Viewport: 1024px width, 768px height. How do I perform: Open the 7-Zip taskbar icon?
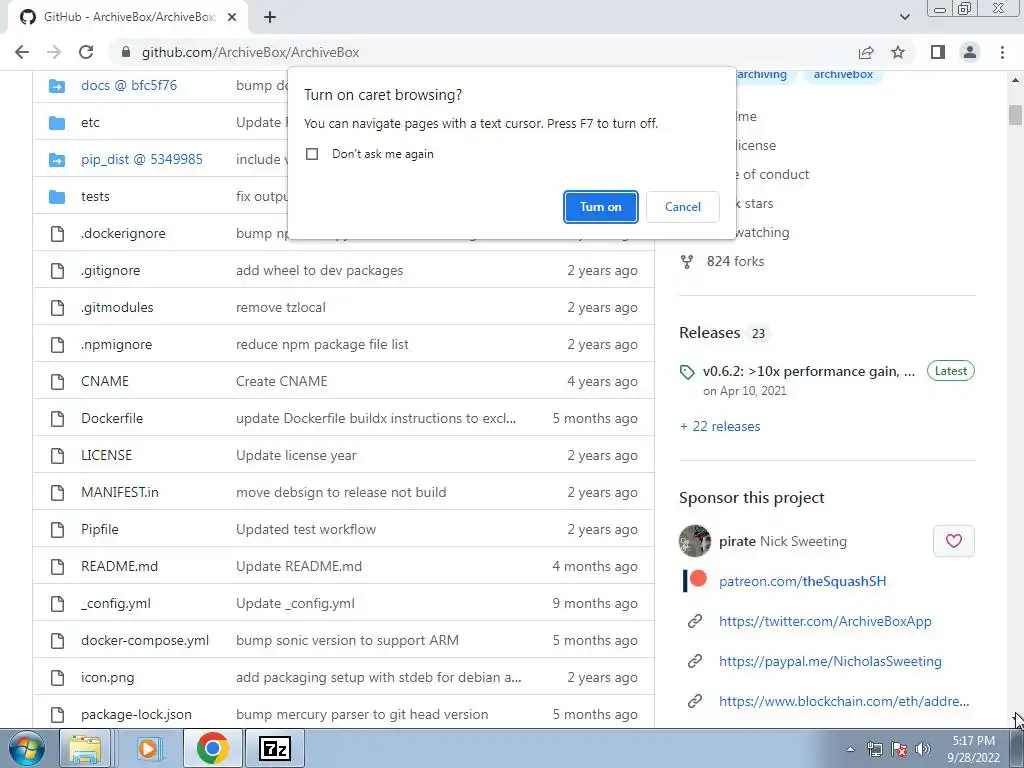pos(274,749)
